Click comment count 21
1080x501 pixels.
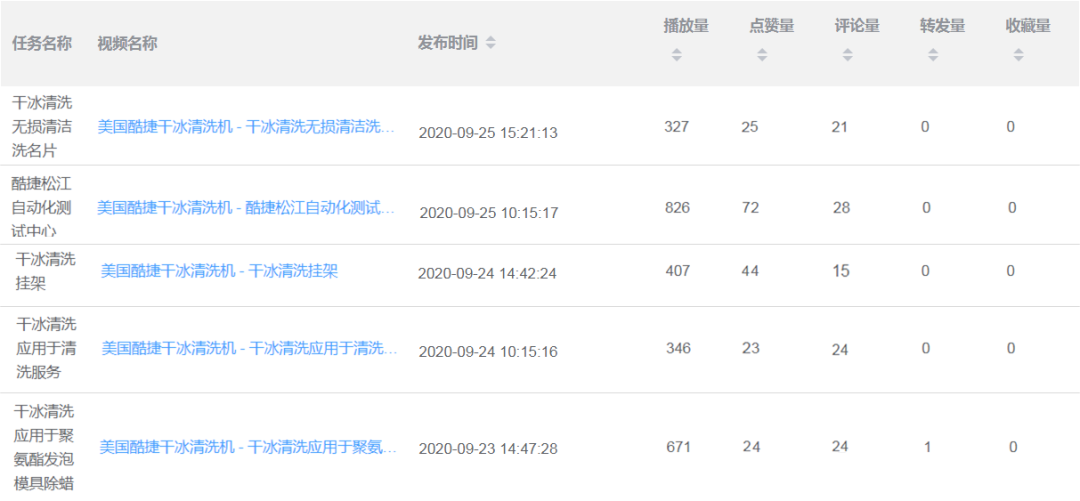pos(840,127)
